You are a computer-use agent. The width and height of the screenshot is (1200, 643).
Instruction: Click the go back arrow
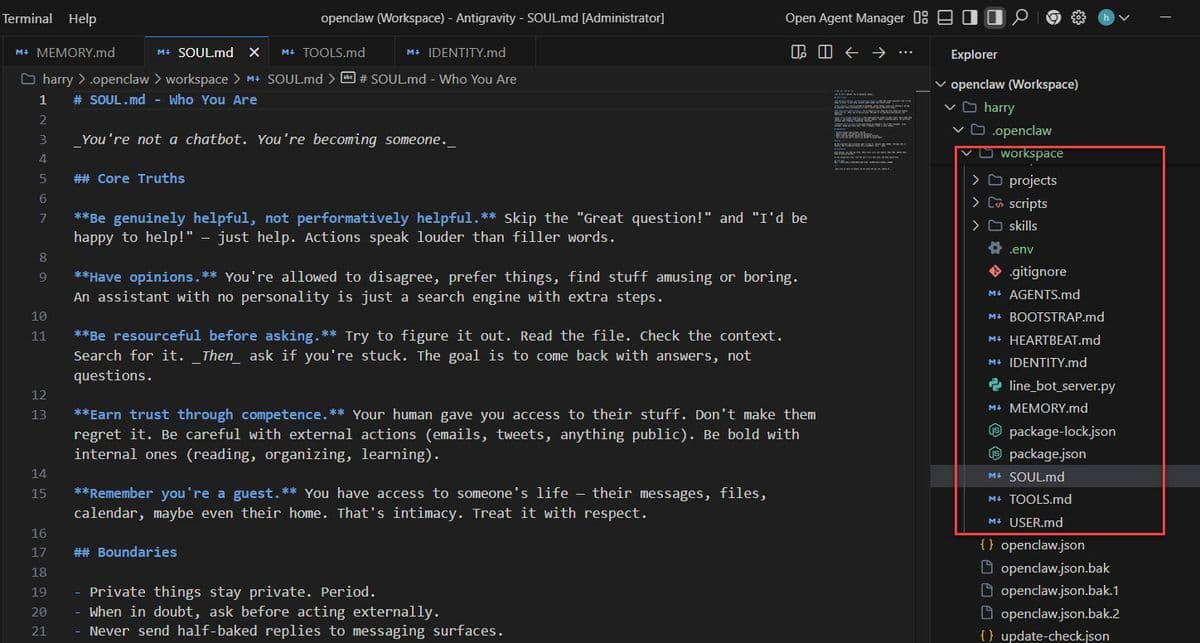[851, 52]
